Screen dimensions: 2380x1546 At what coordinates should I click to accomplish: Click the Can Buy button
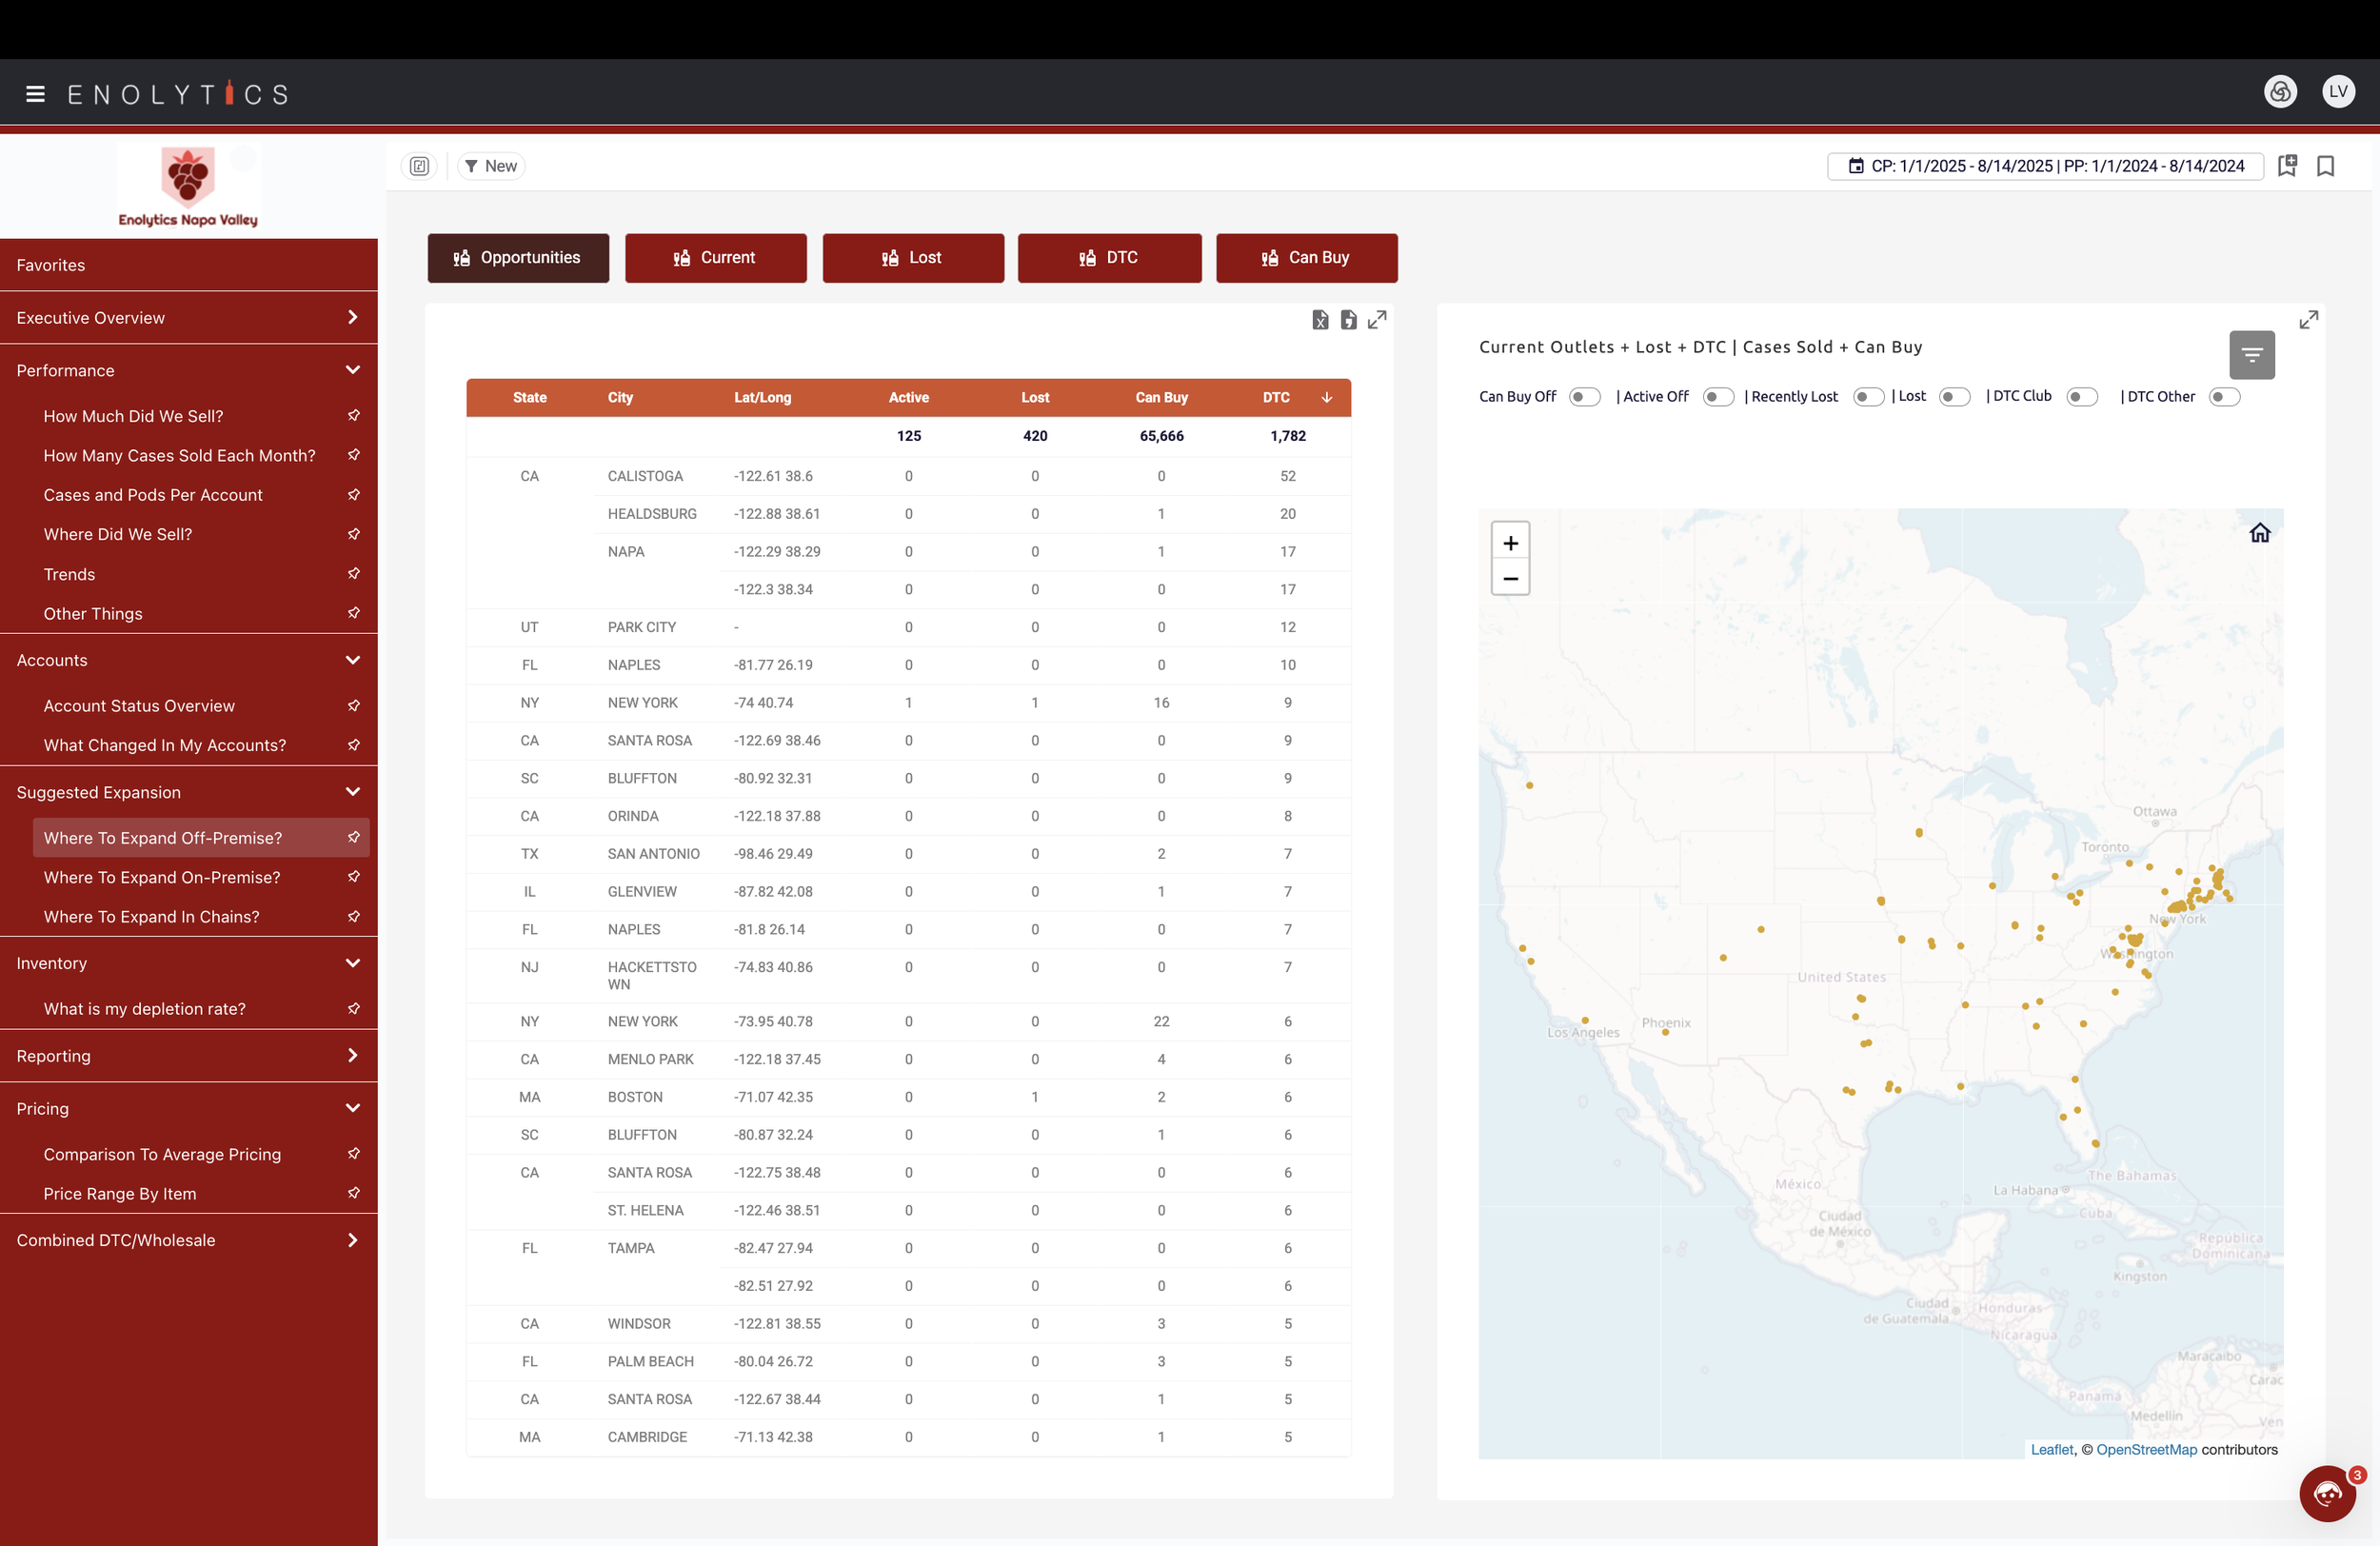1306,258
